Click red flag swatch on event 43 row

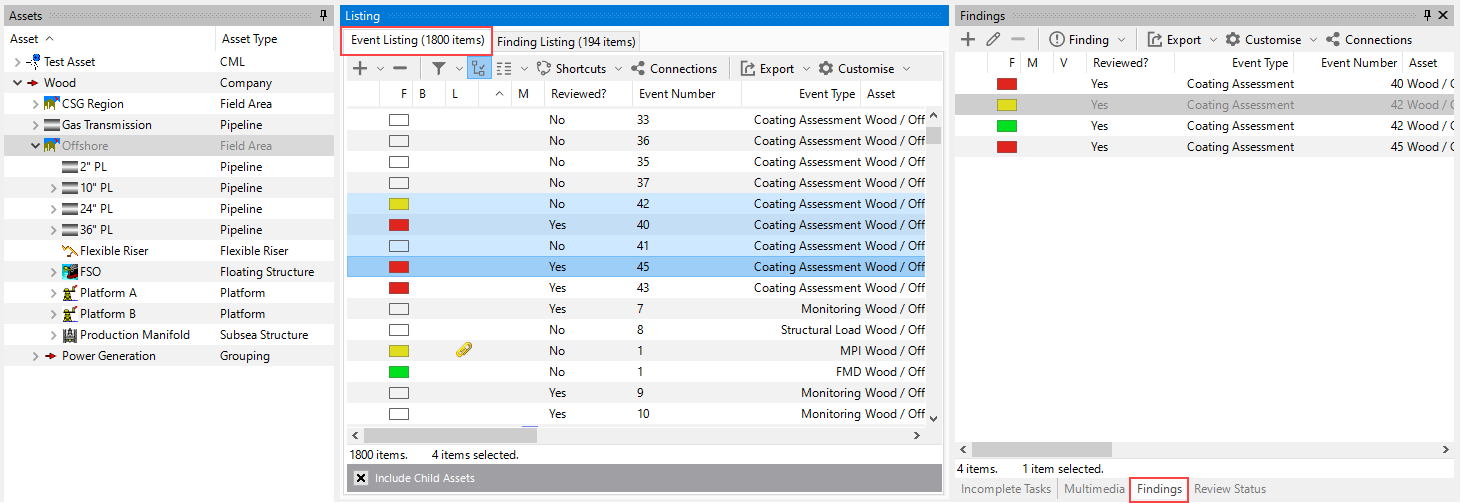click(399, 288)
